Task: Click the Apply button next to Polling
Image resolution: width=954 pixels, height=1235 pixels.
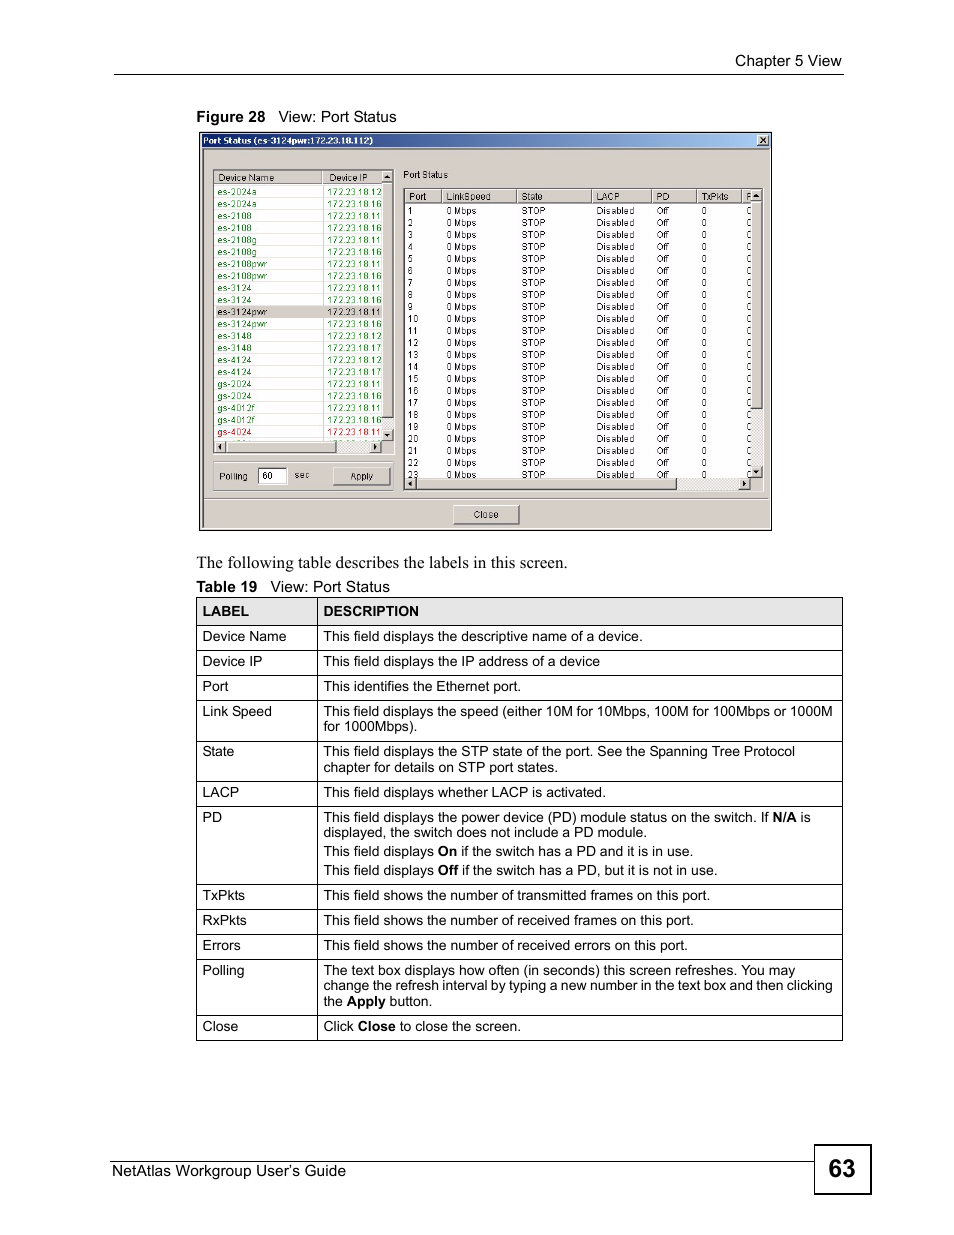Action: point(361,476)
